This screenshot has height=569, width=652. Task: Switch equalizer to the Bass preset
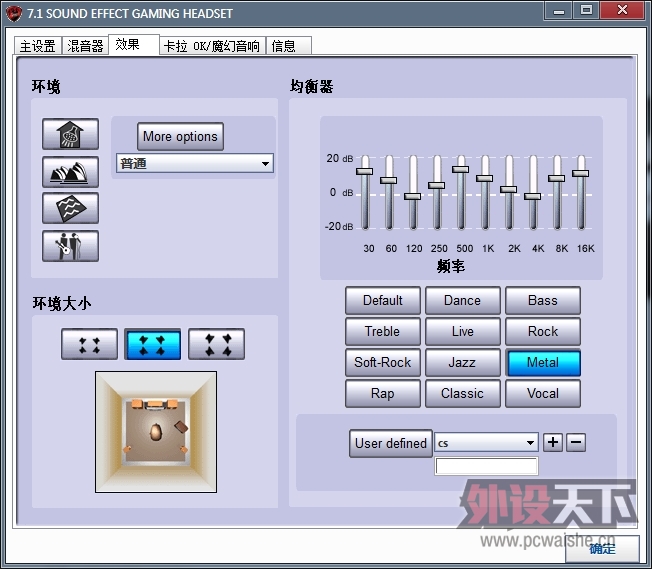542,300
